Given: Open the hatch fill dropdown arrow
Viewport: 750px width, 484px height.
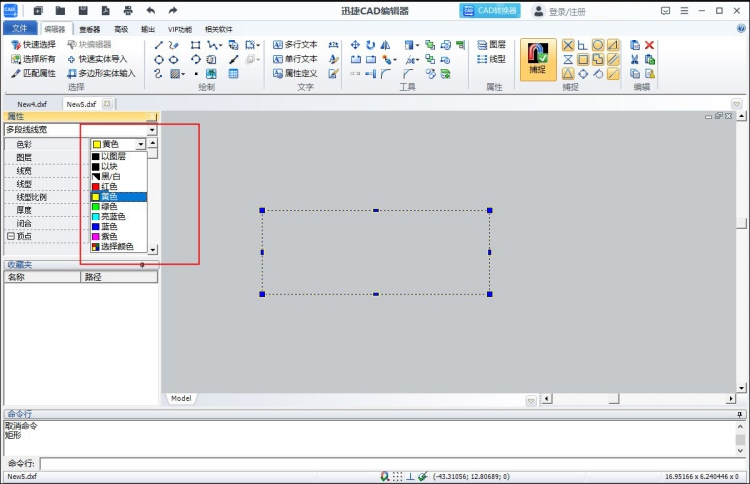Looking at the screenshot, I should [183, 75].
